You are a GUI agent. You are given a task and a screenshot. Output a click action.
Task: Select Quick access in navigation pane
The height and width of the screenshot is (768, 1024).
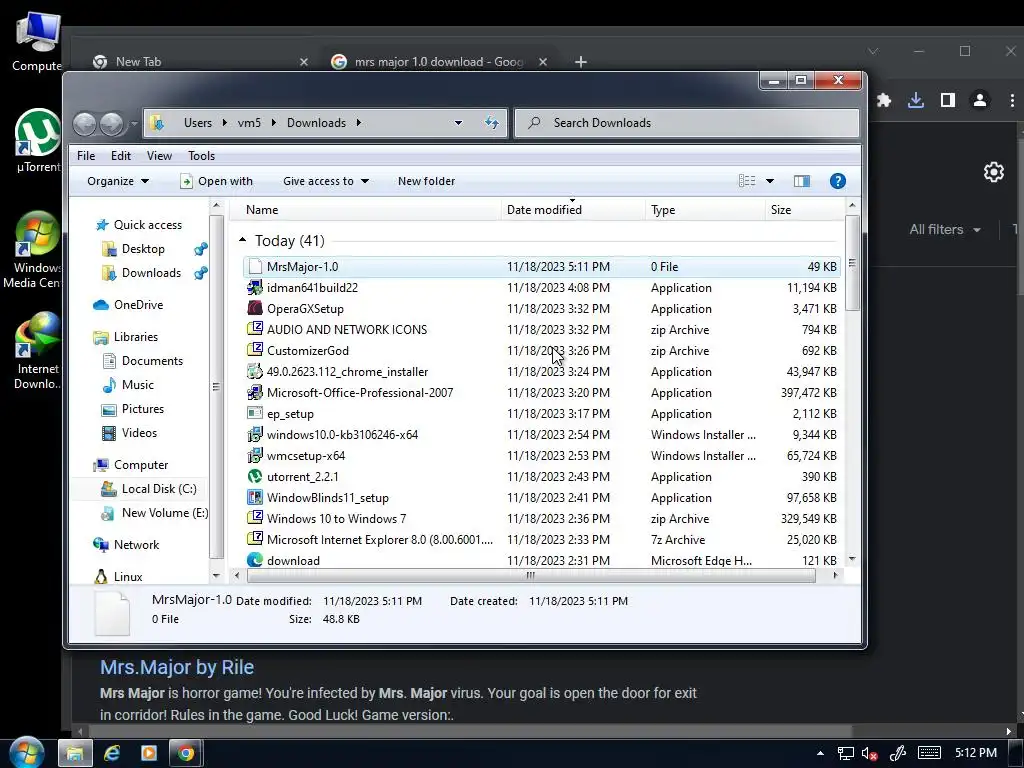click(x=139, y=225)
